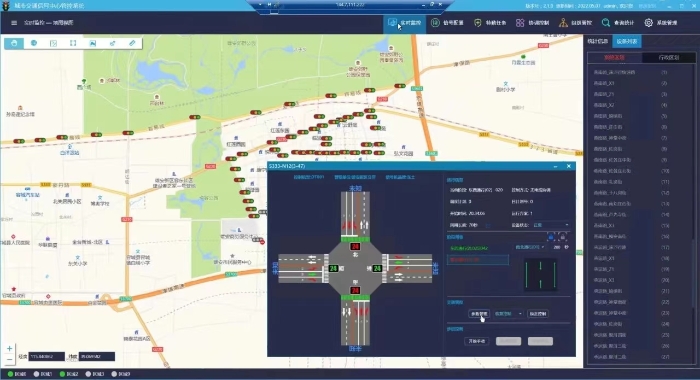Open the signal configuration module

pos(448,22)
